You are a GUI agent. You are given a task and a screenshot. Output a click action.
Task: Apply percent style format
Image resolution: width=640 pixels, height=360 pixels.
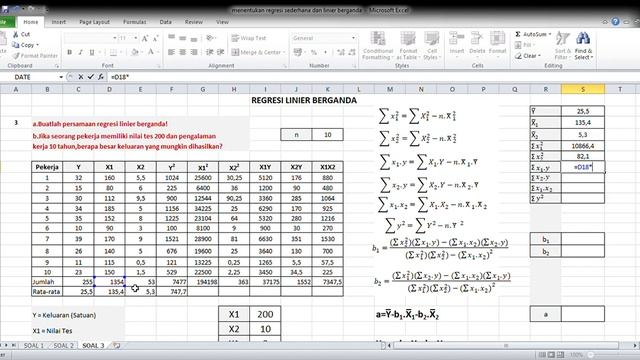[313, 52]
